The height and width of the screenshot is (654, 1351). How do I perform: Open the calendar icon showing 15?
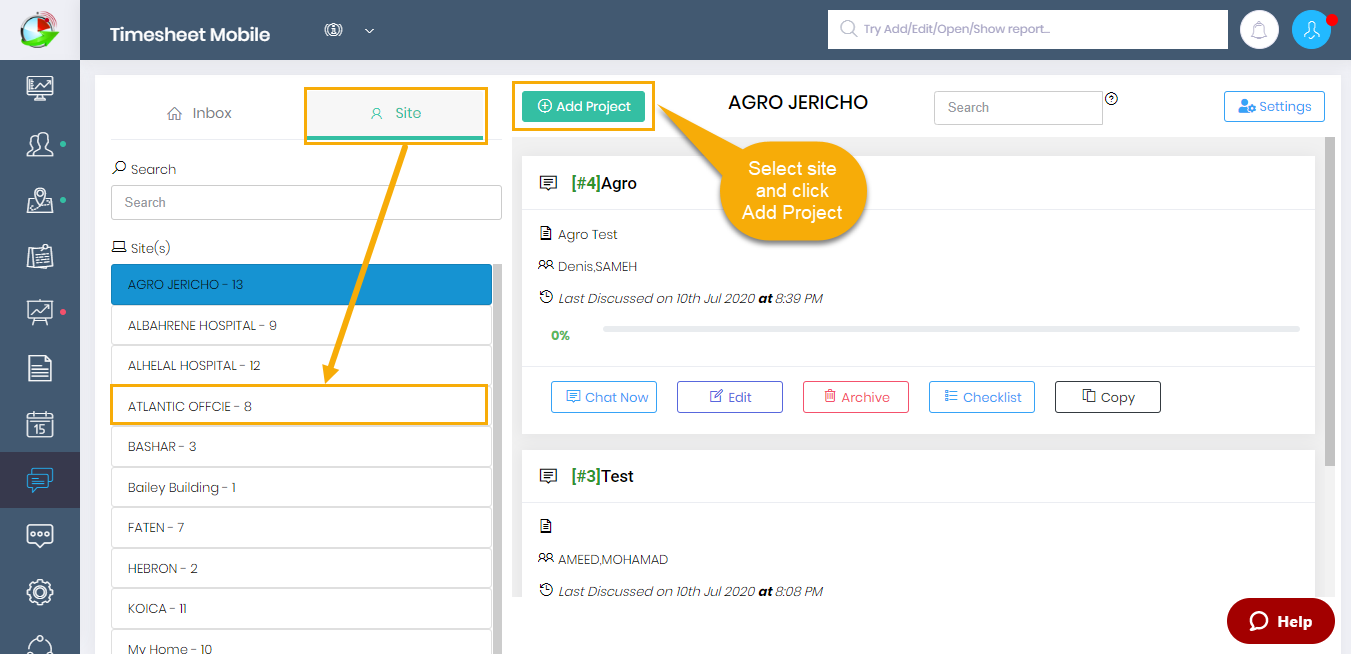pyautogui.click(x=40, y=424)
